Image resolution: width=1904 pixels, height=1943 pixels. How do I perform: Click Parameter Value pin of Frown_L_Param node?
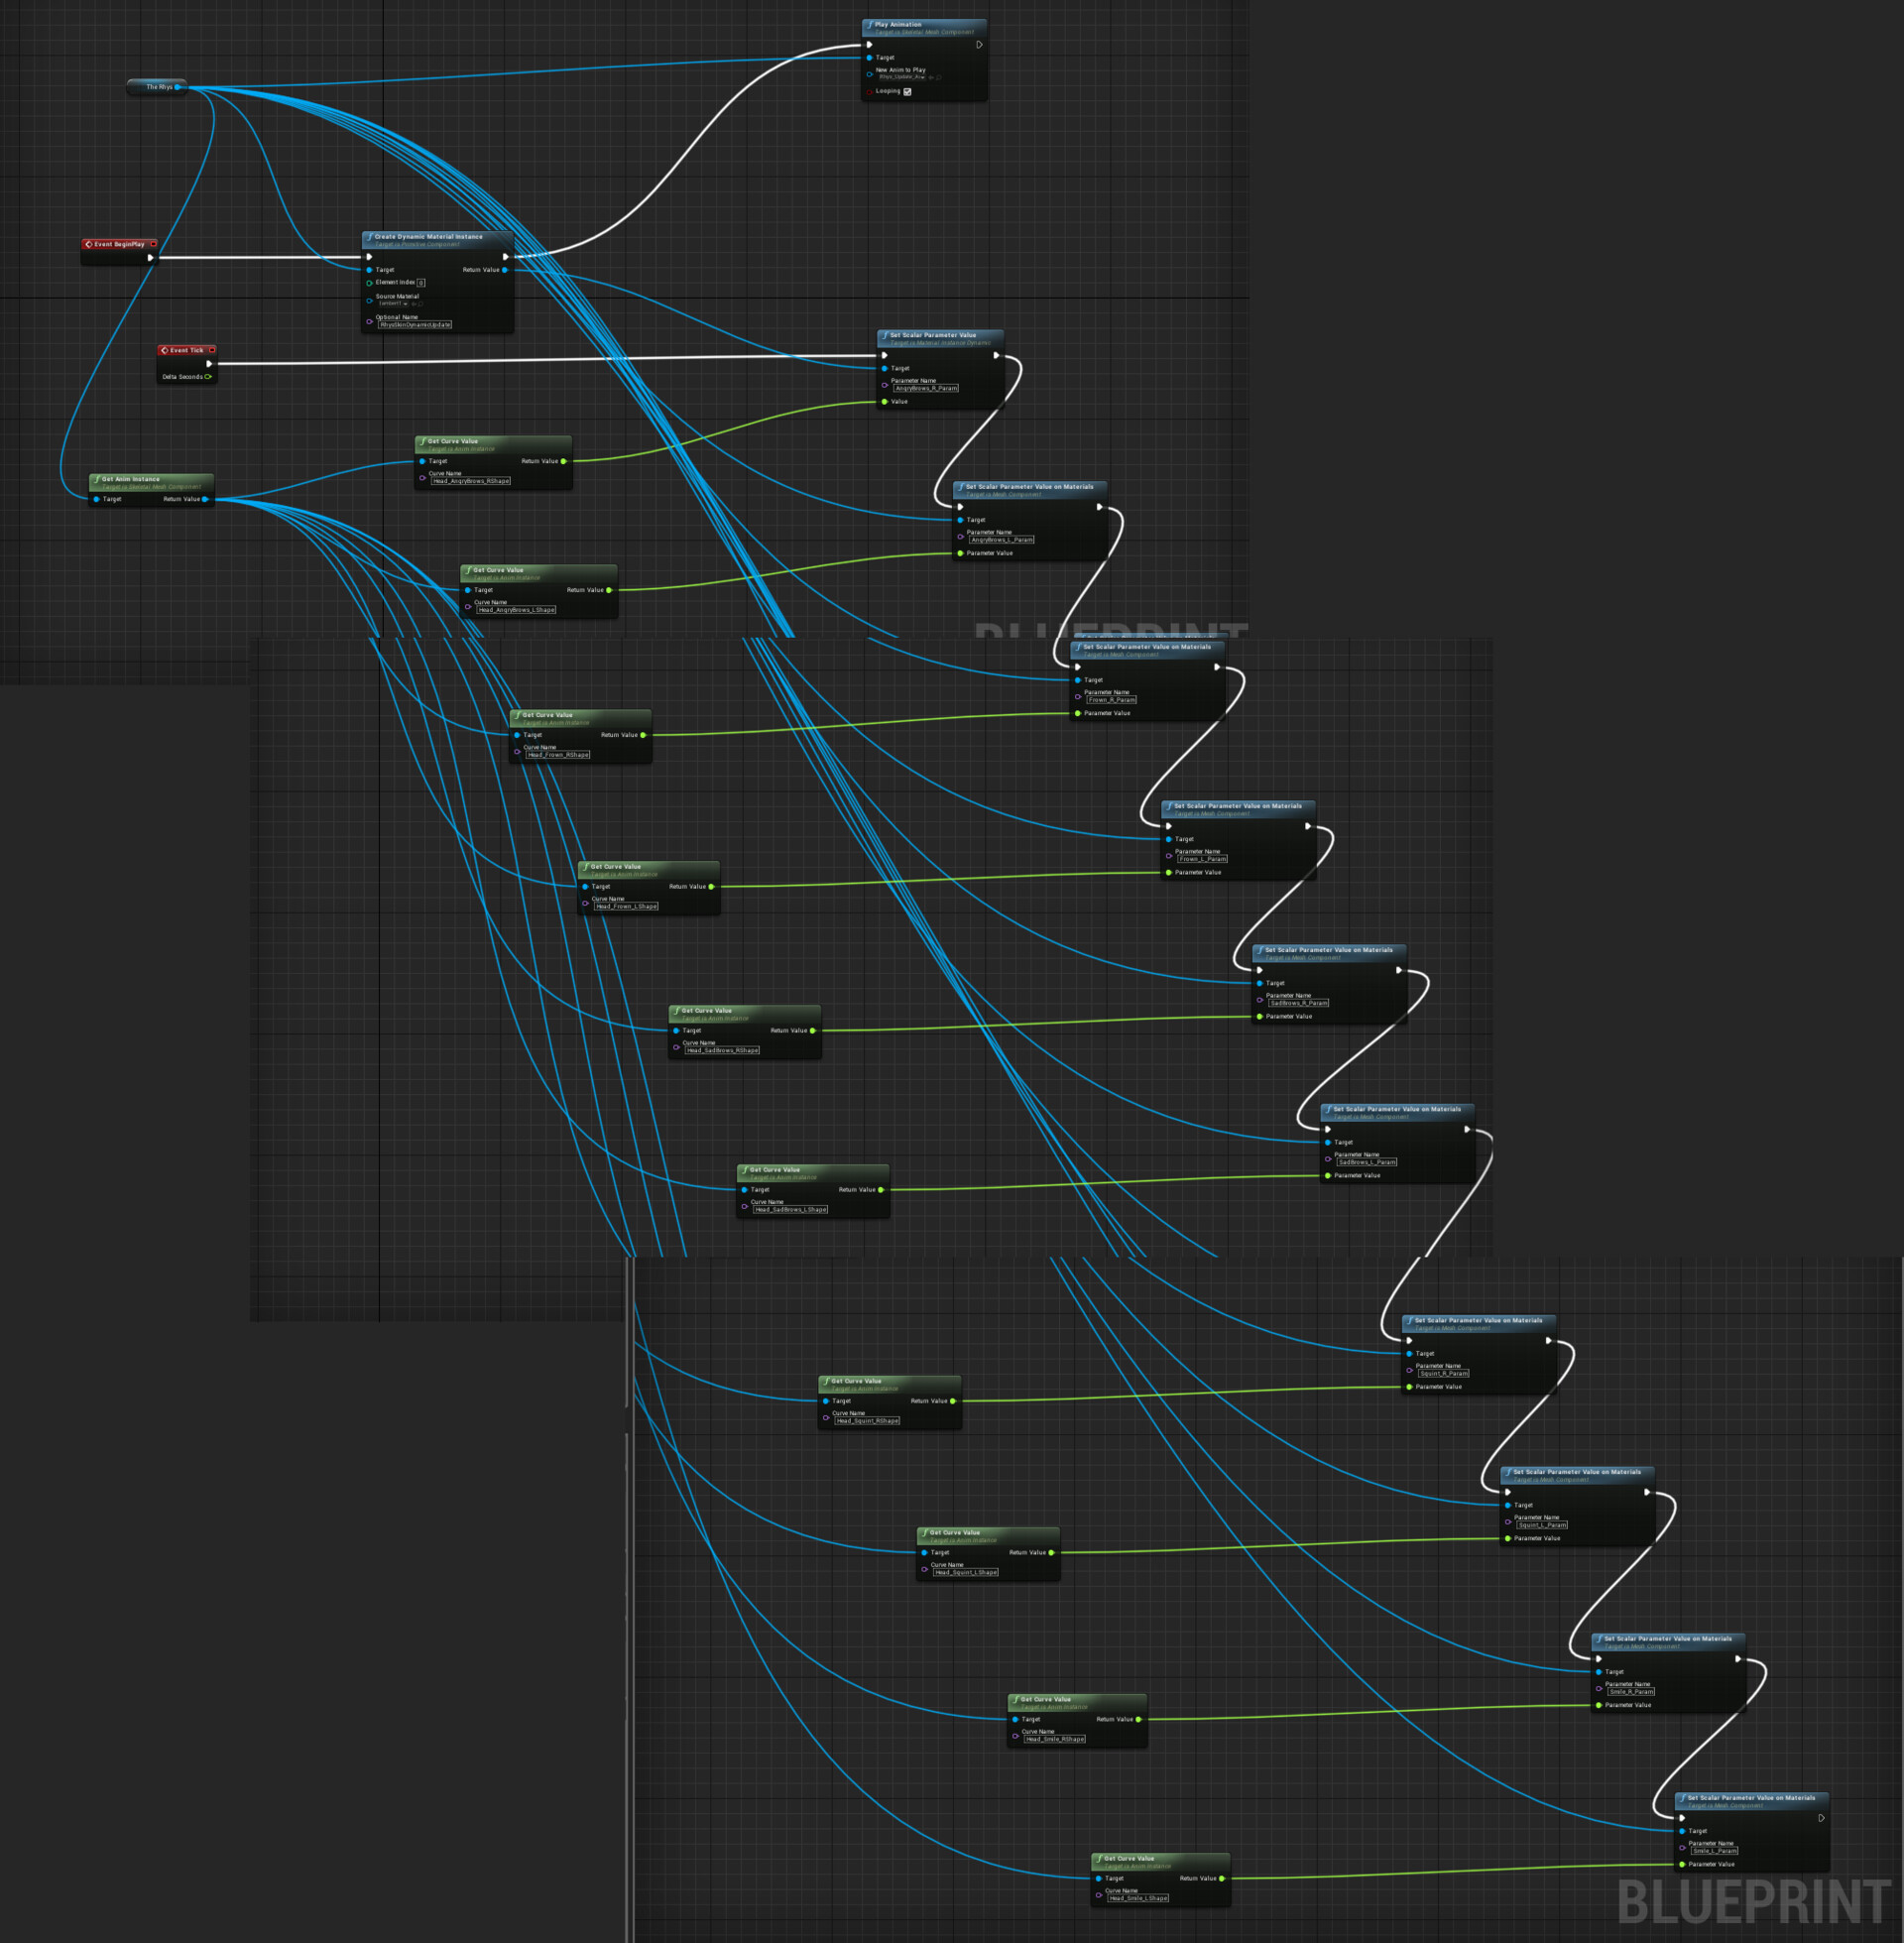[x=1169, y=873]
